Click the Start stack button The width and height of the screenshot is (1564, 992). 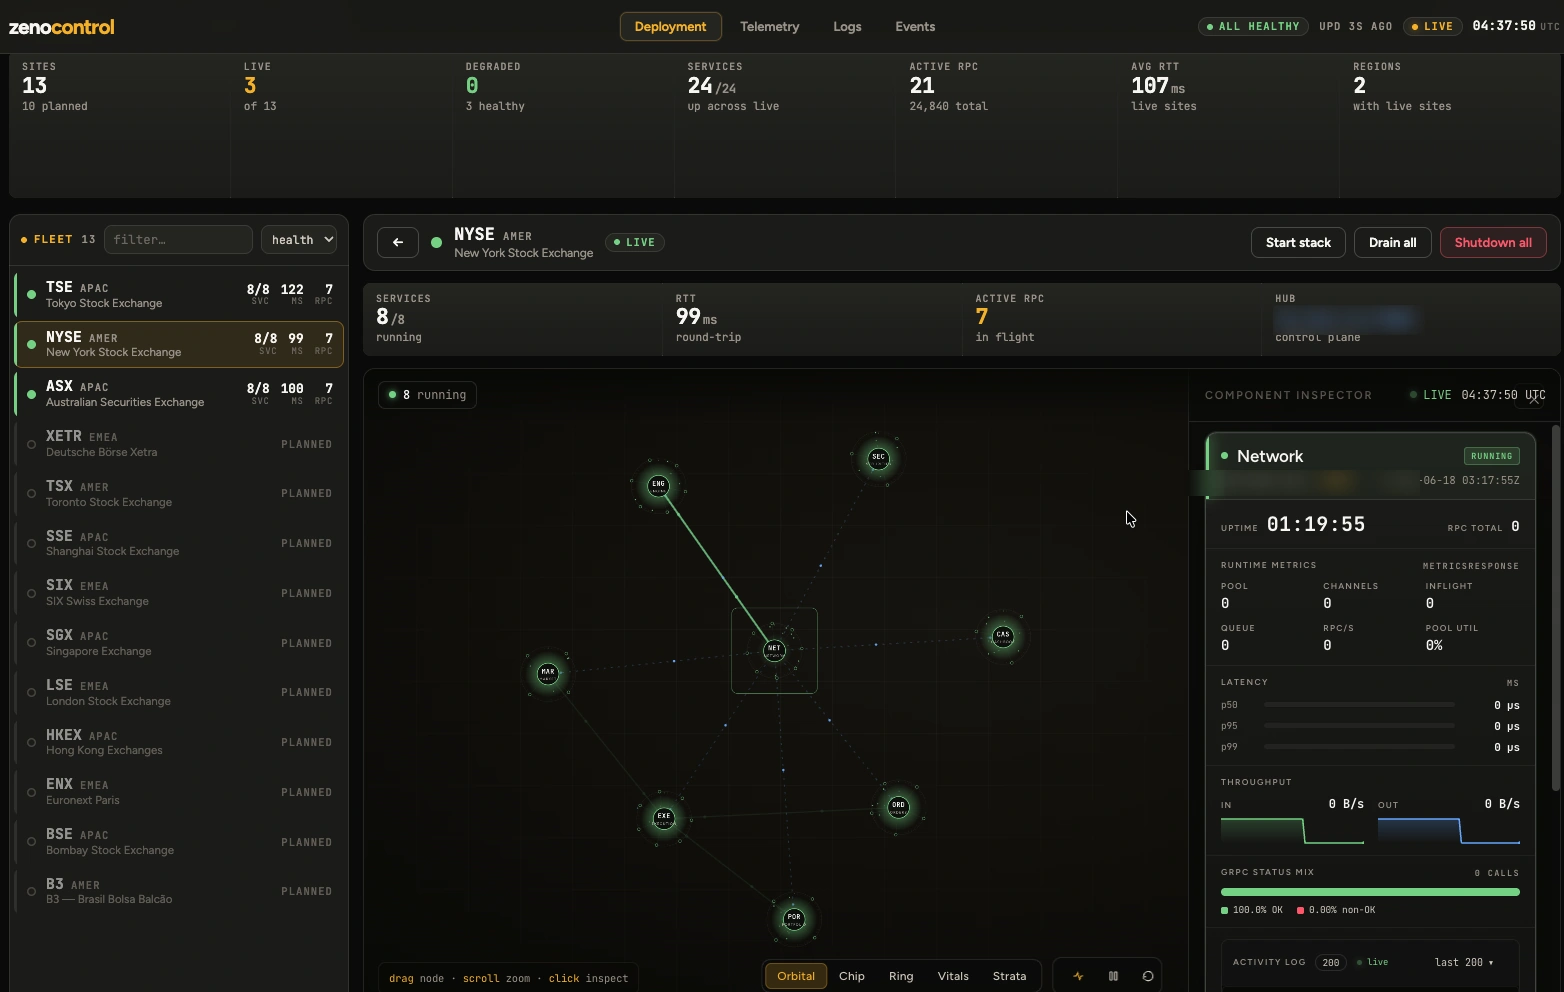point(1298,242)
